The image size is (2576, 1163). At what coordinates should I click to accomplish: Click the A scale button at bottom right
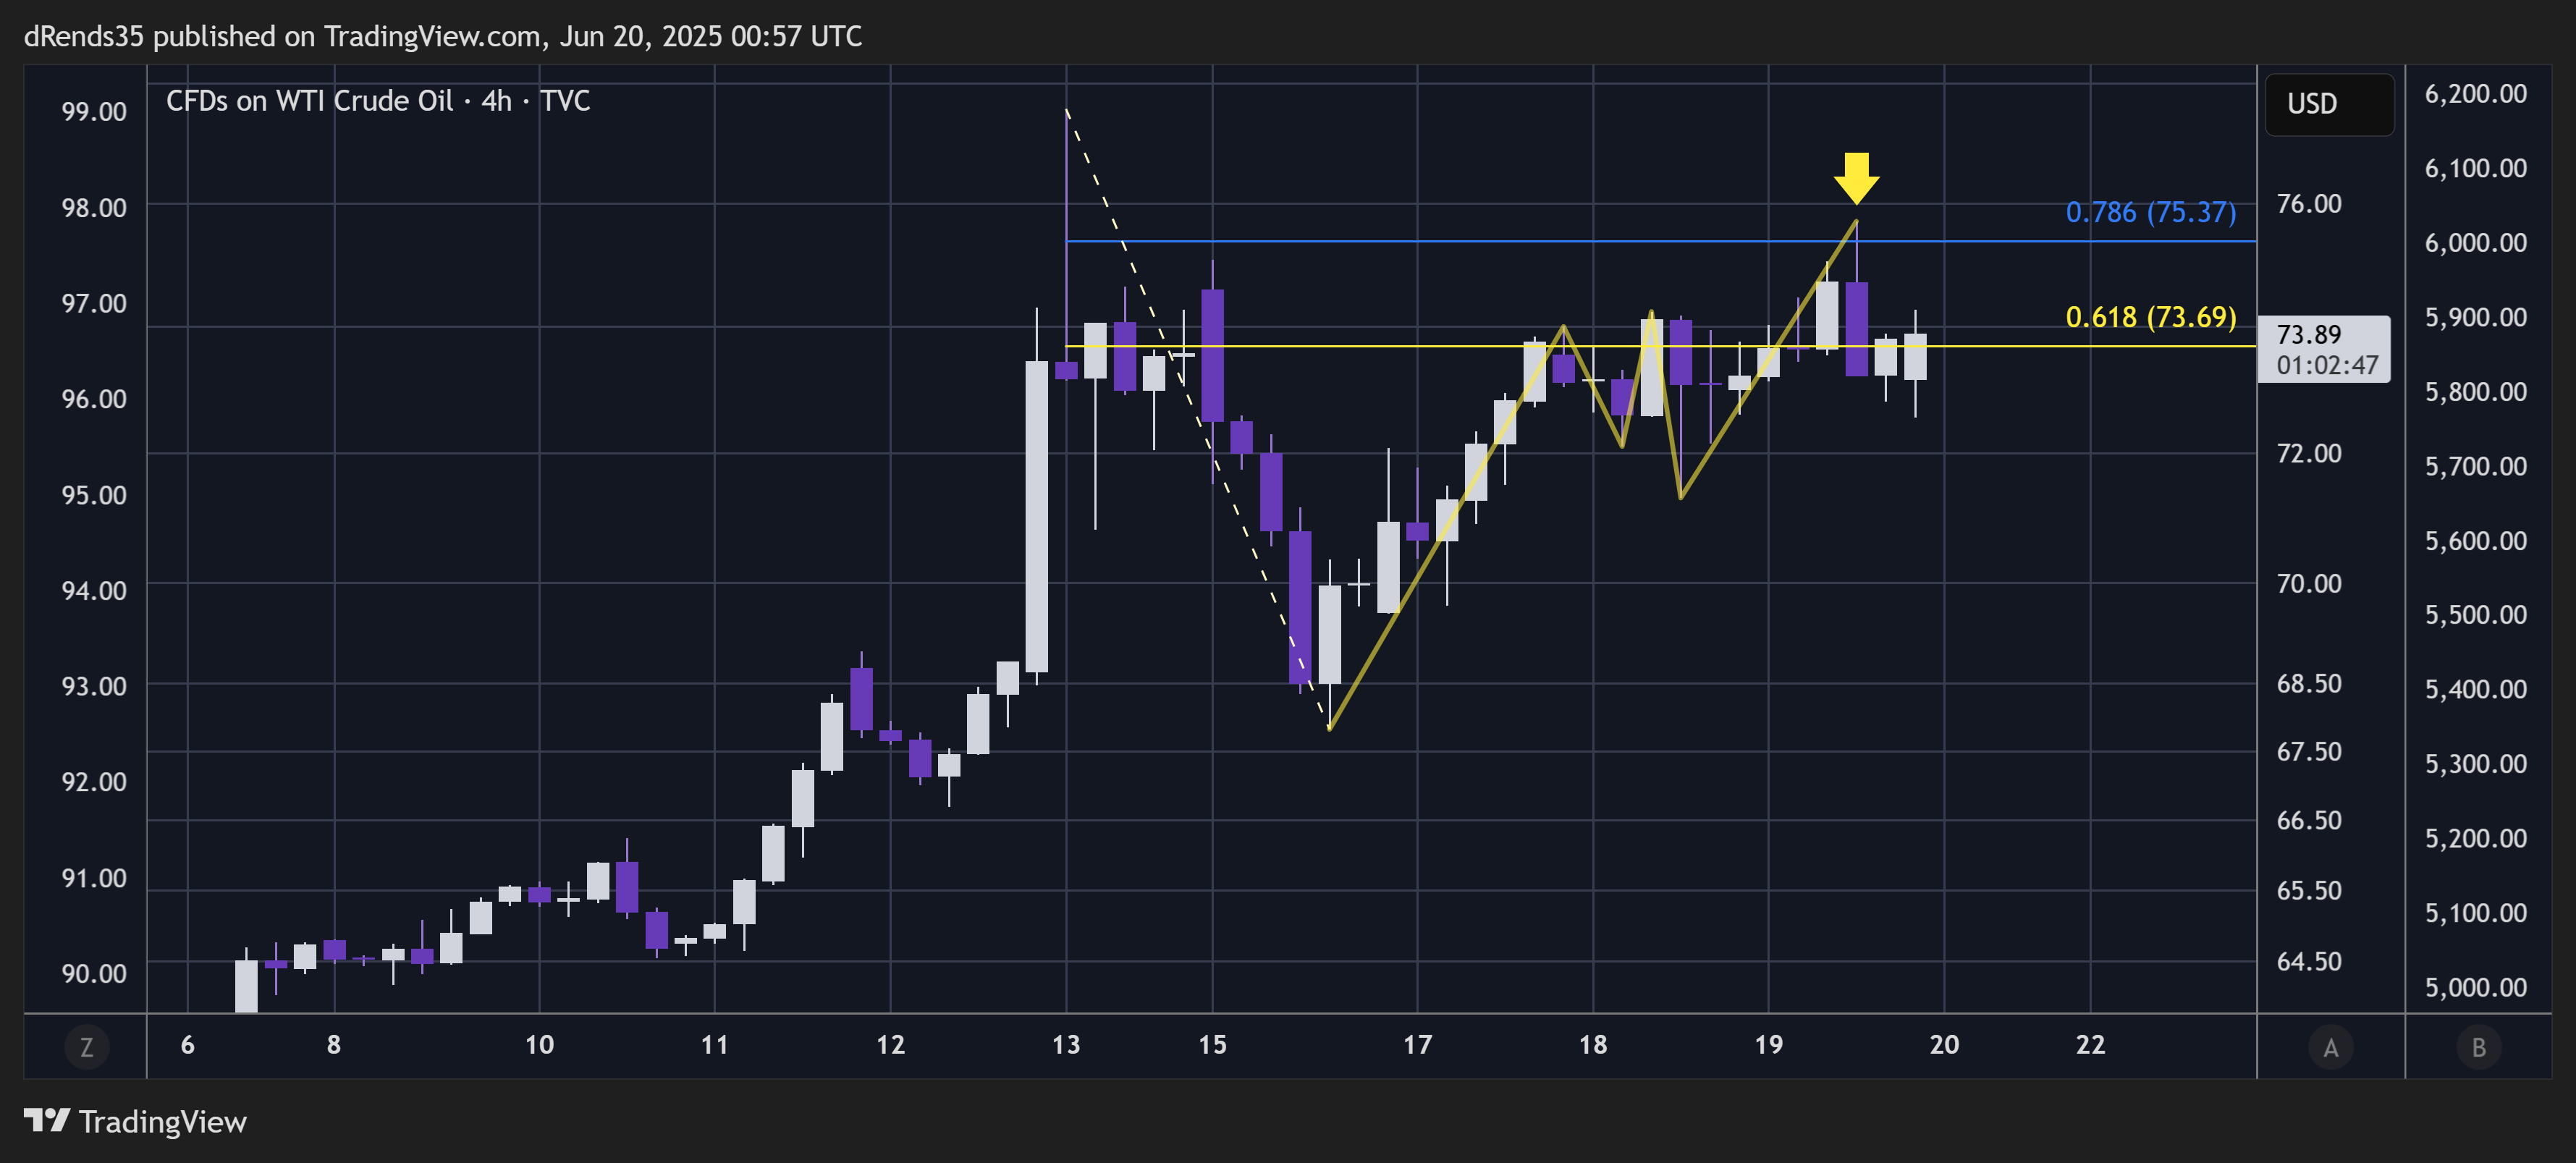(2331, 1047)
